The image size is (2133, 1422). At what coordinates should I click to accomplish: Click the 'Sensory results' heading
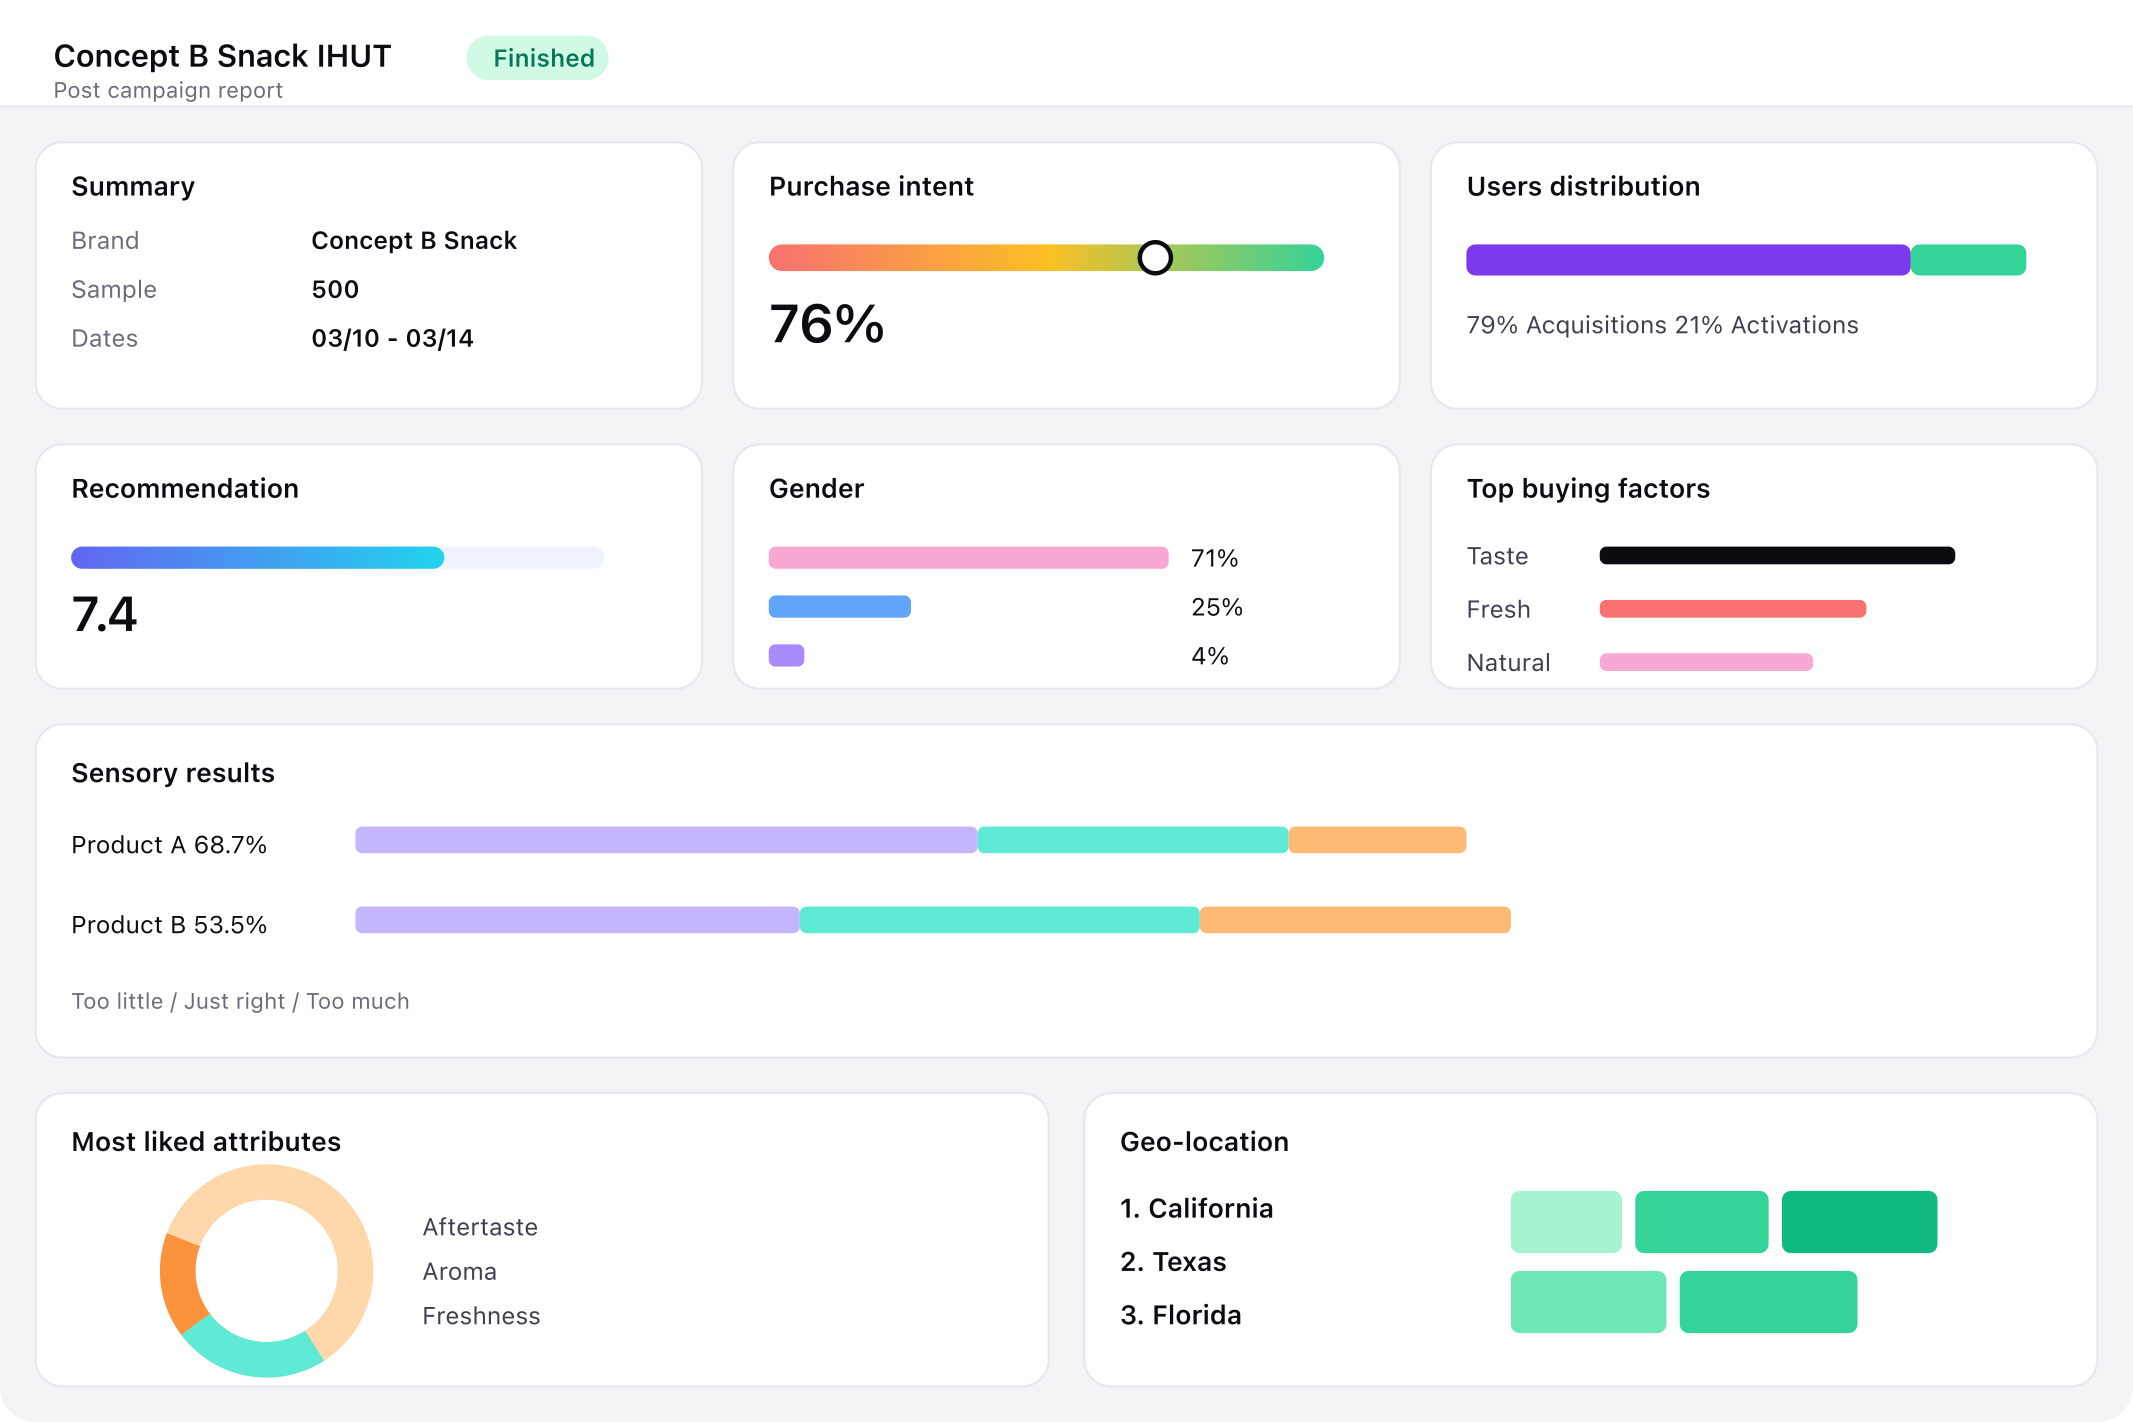tap(173, 773)
